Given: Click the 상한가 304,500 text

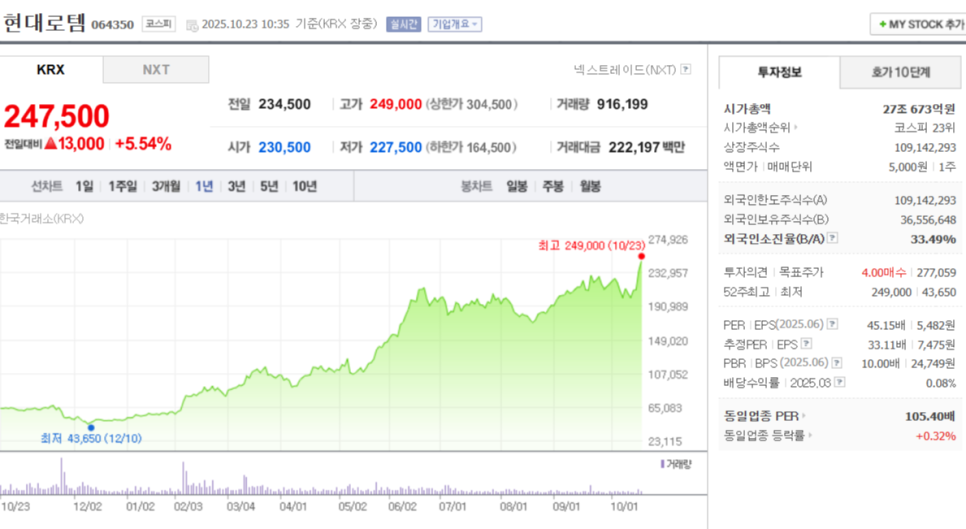Looking at the screenshot, I should click(x=471, y=104).
